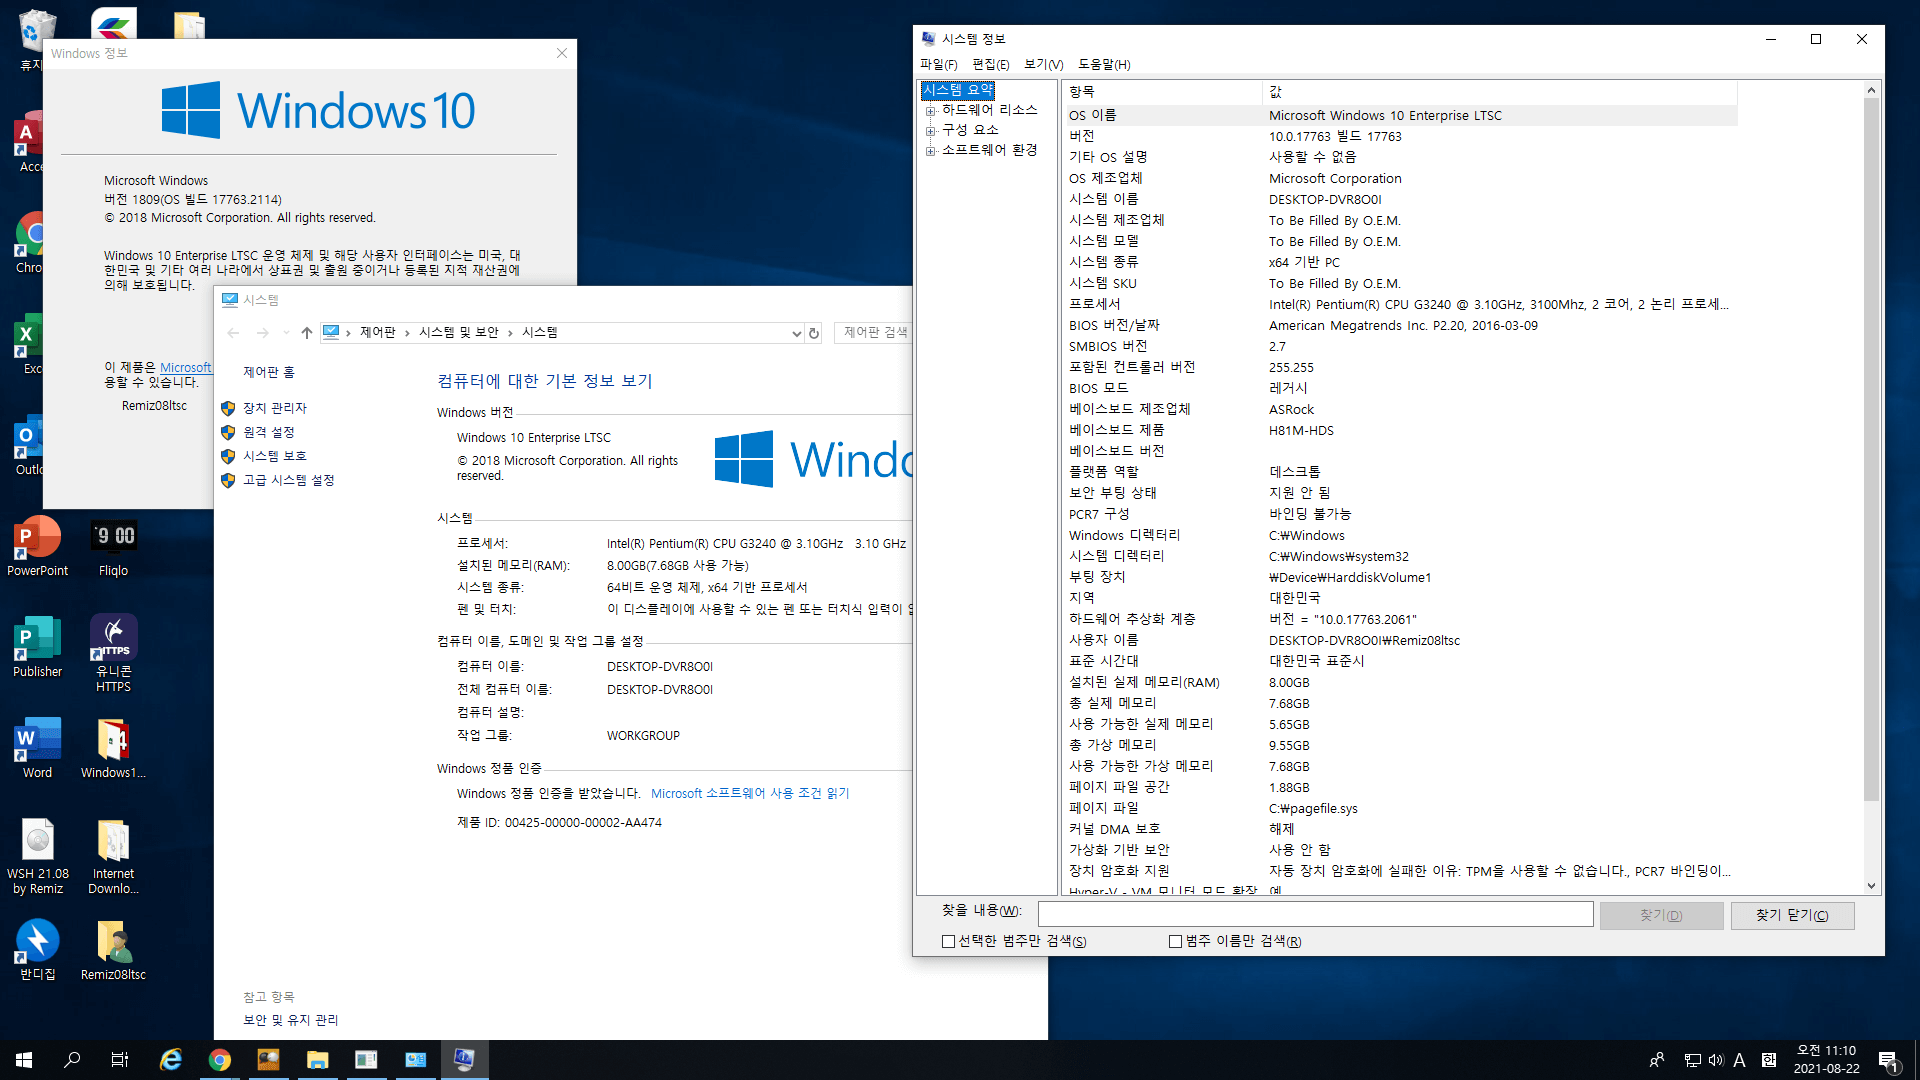Launch the Word desktop shortcut
The height and width of the screenshot is (1080, 1920).
pos(37,748)
